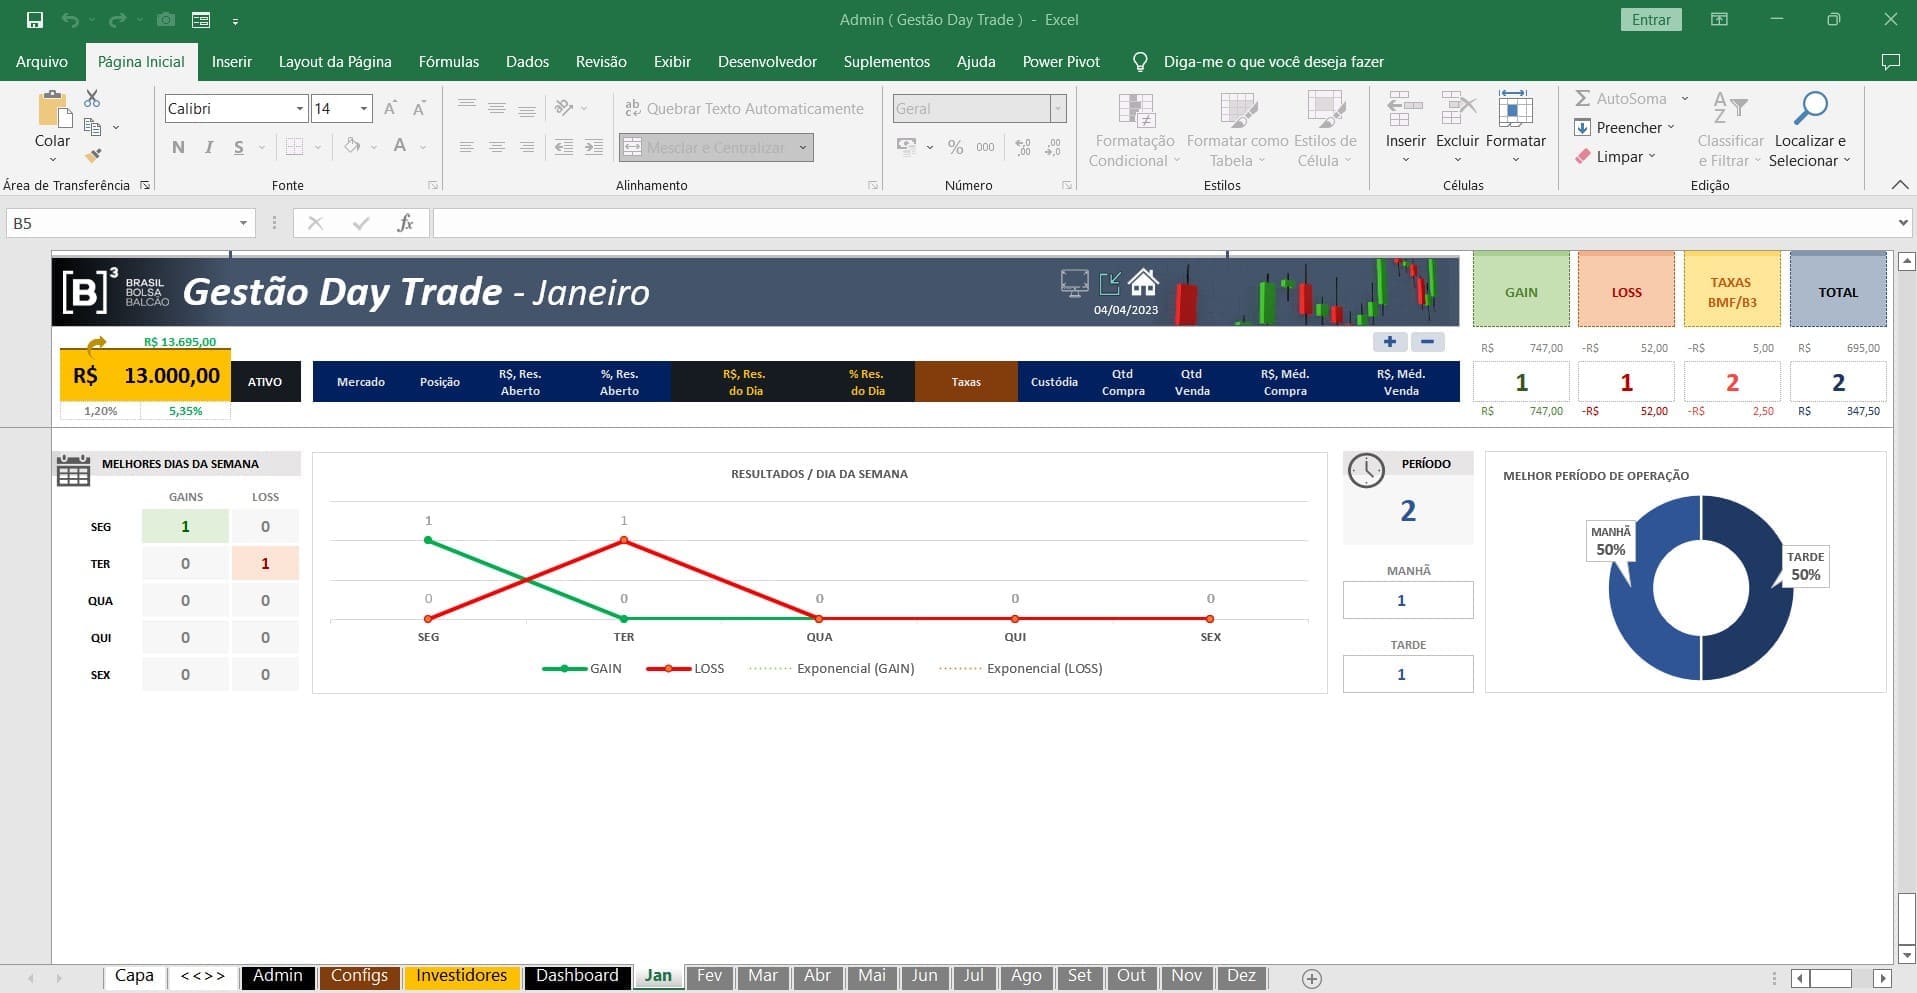Image resolution: width=1917 pixels, height=993 pixels.
Task: Click the TAXAS BMF/B3 yellow button
Action: tap(1732, 290)
